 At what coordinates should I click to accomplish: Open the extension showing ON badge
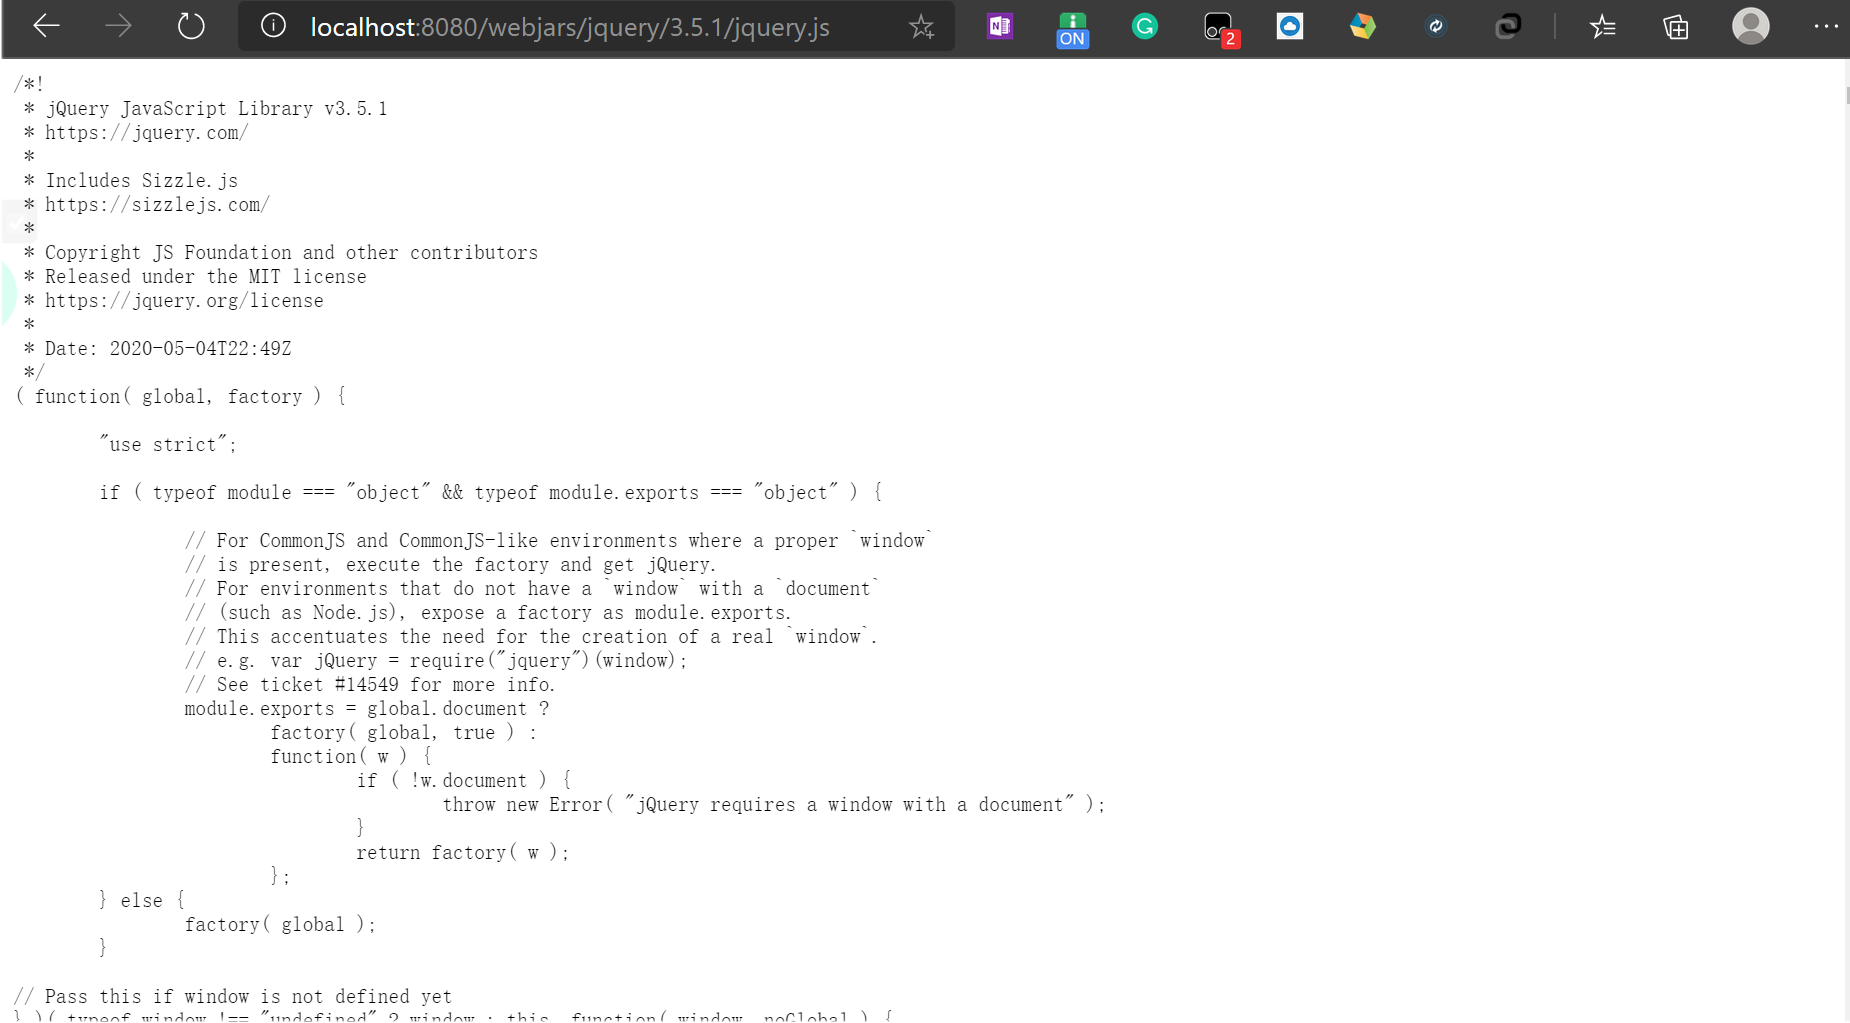1072,29
